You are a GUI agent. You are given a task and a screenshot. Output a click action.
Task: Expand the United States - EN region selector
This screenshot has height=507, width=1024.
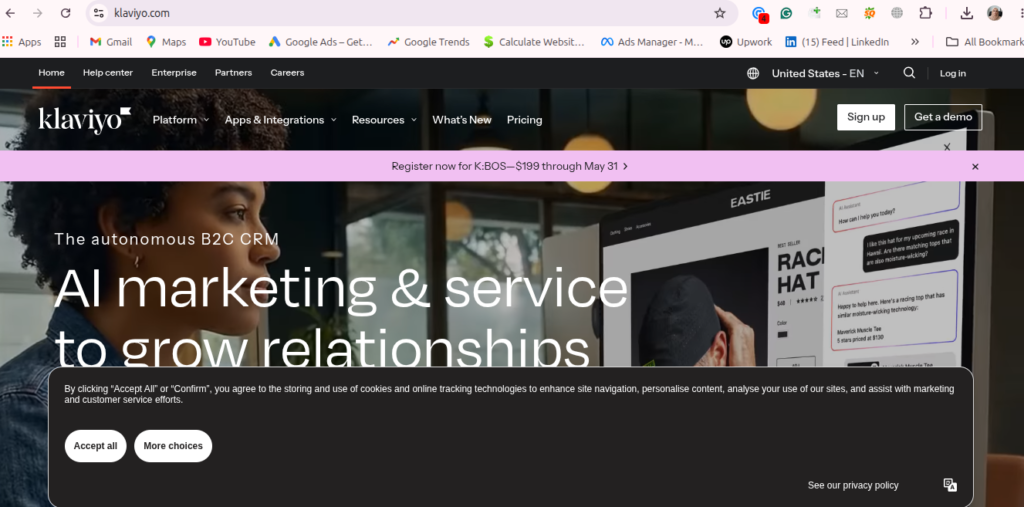(x=825, y=73)
